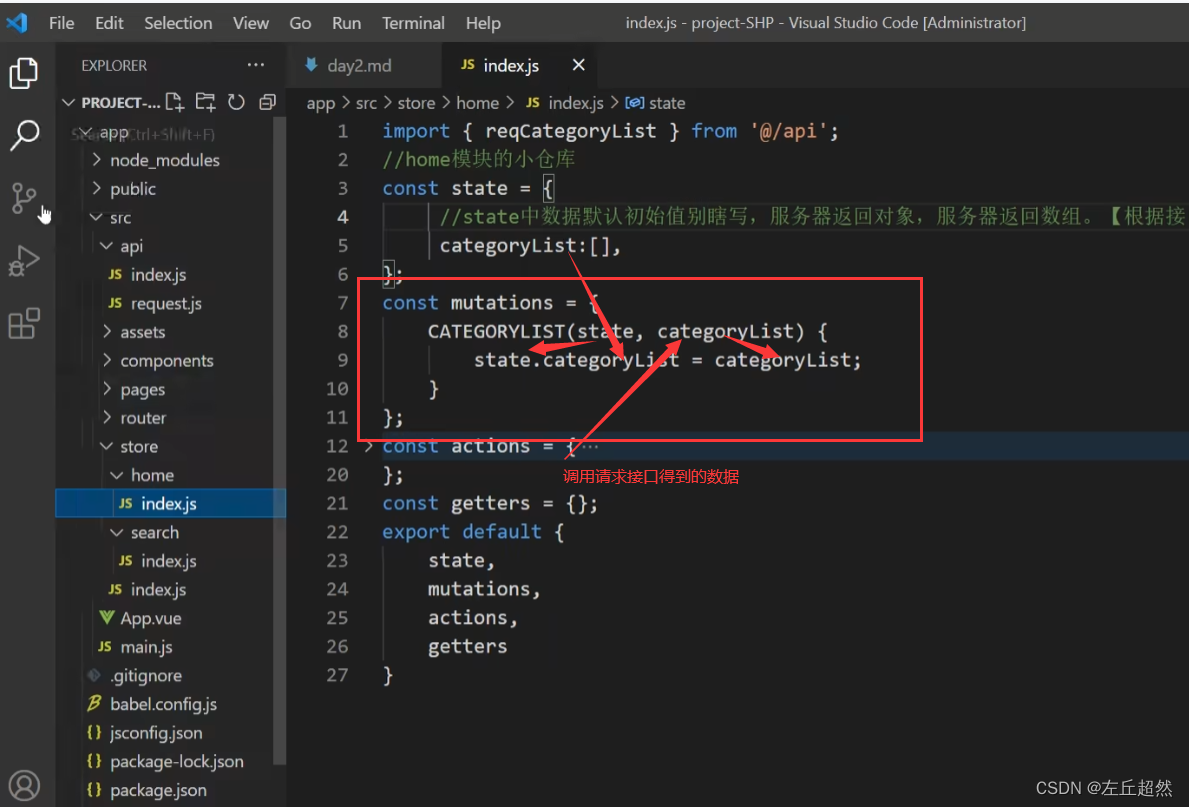Click 'src' in the breadcrumb path
Viewport: 1189px width, 807px height.
(366, 103)
